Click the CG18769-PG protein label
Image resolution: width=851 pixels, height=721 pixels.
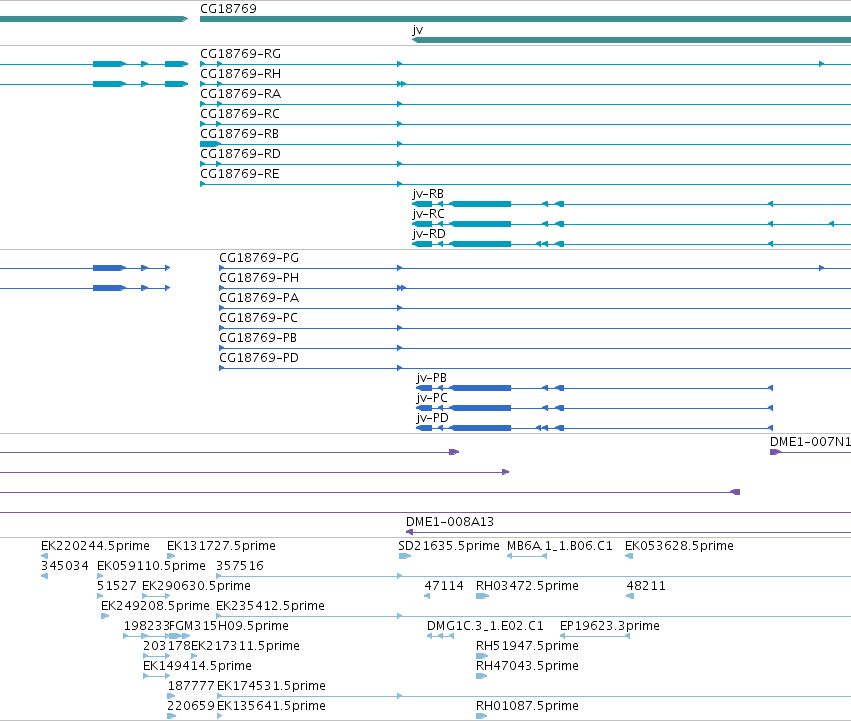click(259, 258)
